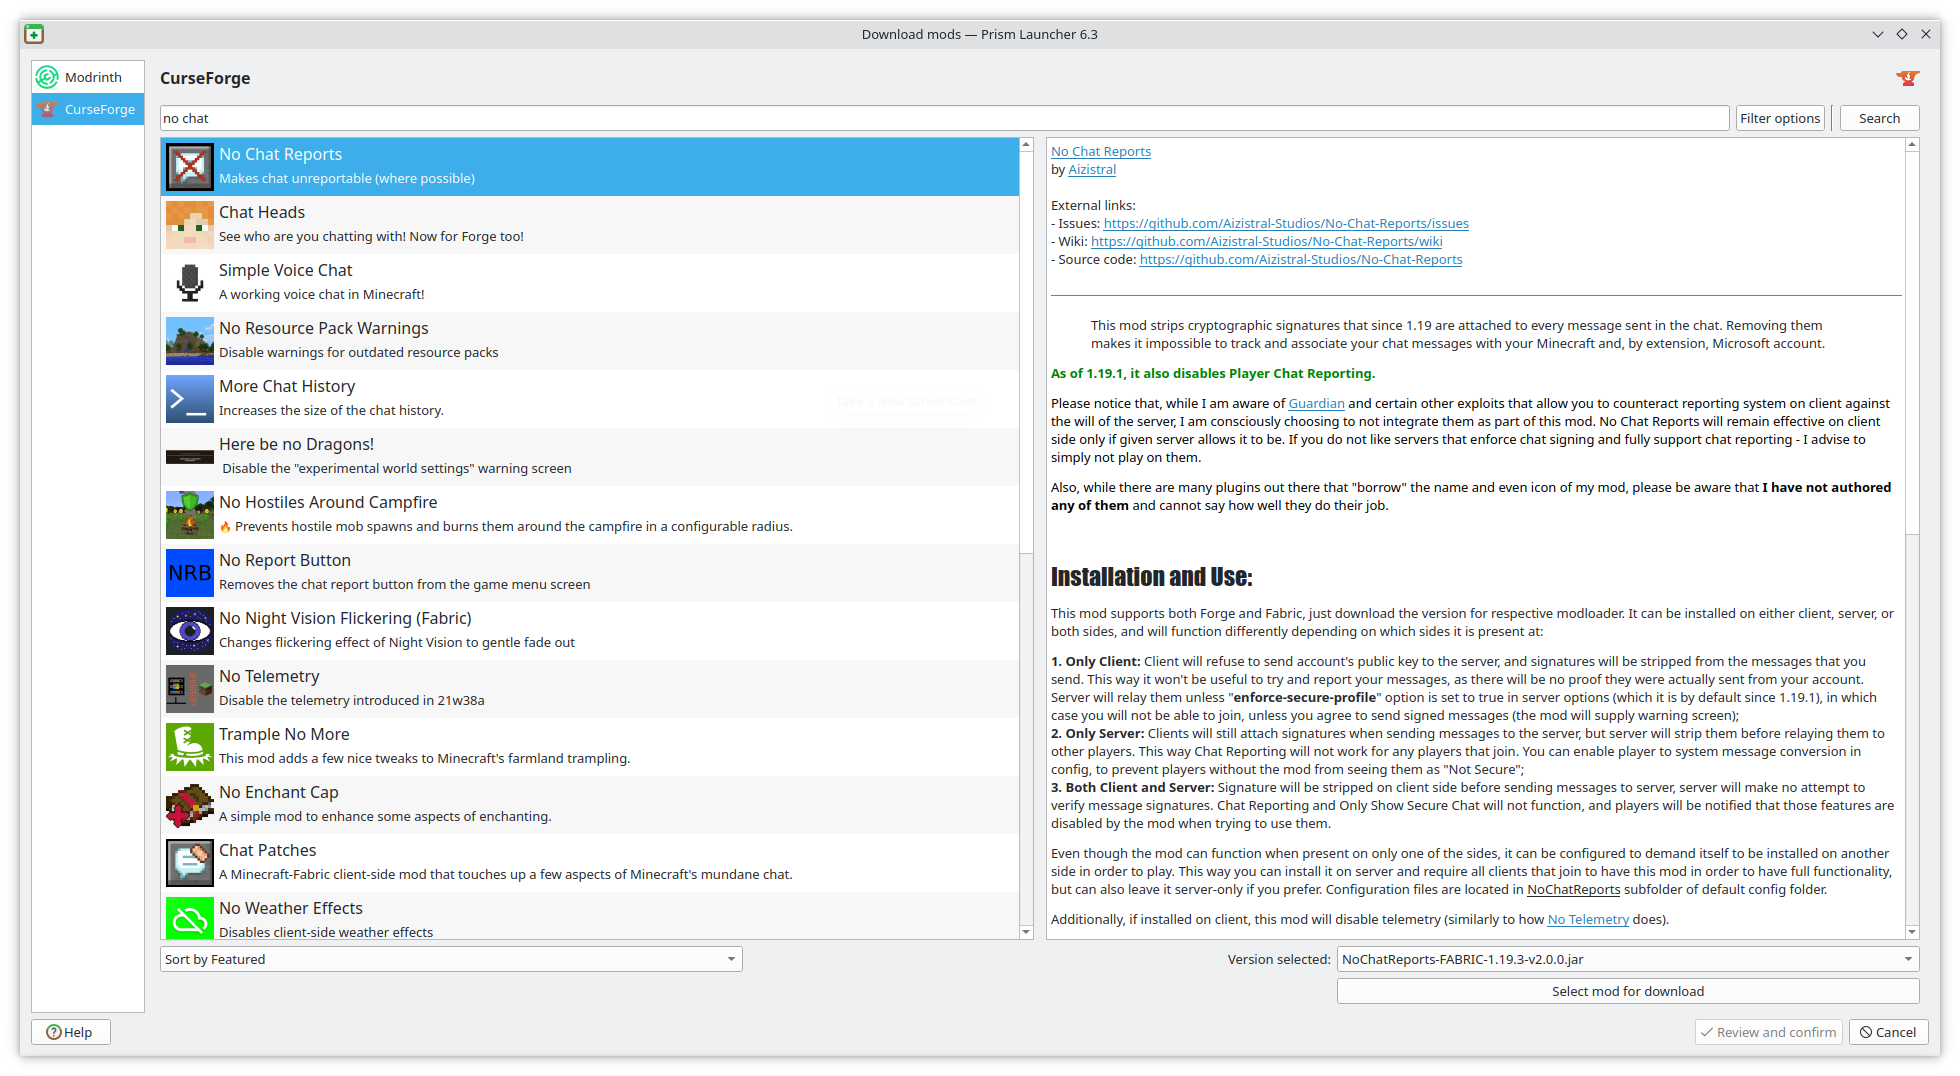Click the CurseForge flame icon at top right
The height and width of the screenshot is (1076, 1960).
[x=1907, y=77]
